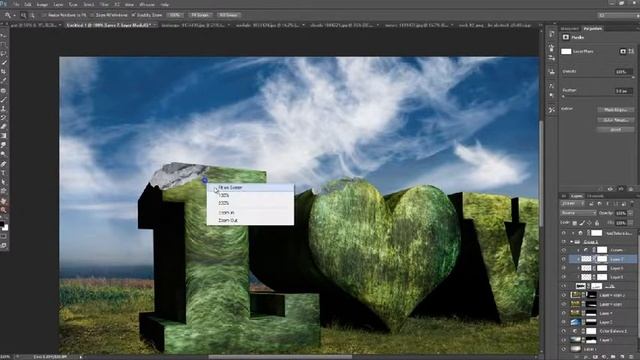Hide the Color Balance 1 layer

click(564, 331)
